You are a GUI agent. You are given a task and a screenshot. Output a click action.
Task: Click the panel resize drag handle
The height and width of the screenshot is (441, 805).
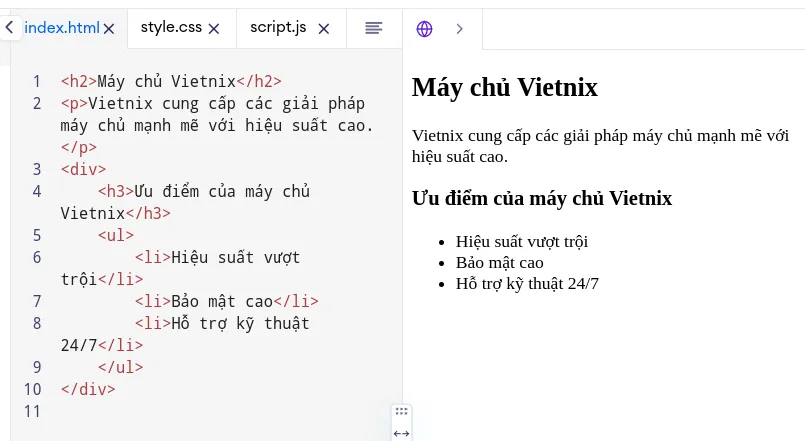click(x=401, y=411)
